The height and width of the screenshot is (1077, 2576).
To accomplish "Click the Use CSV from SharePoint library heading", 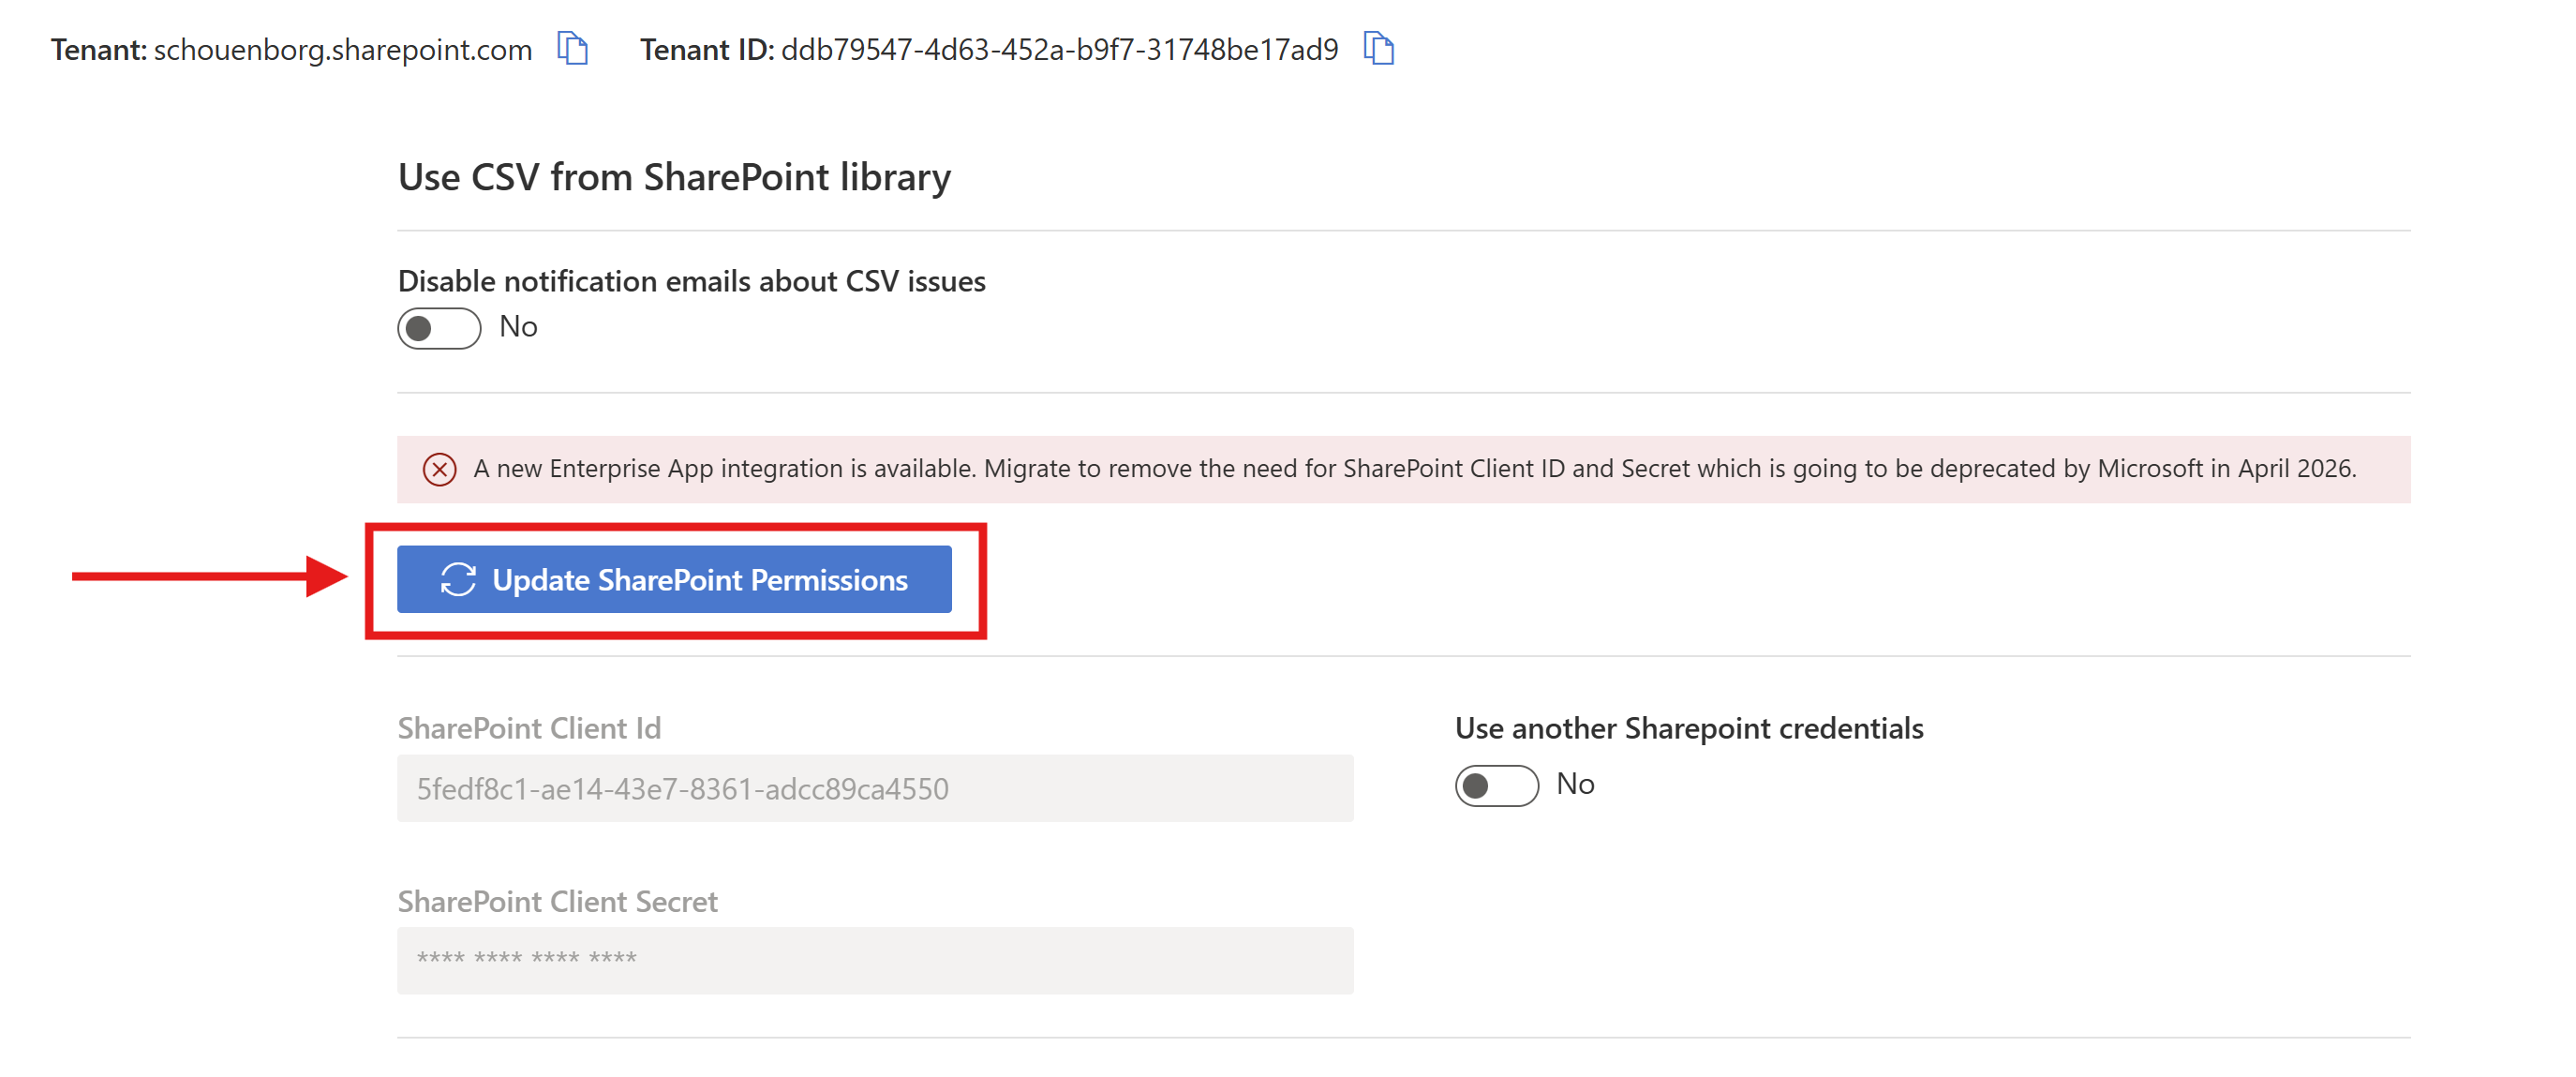I will (x=674, y=177).
